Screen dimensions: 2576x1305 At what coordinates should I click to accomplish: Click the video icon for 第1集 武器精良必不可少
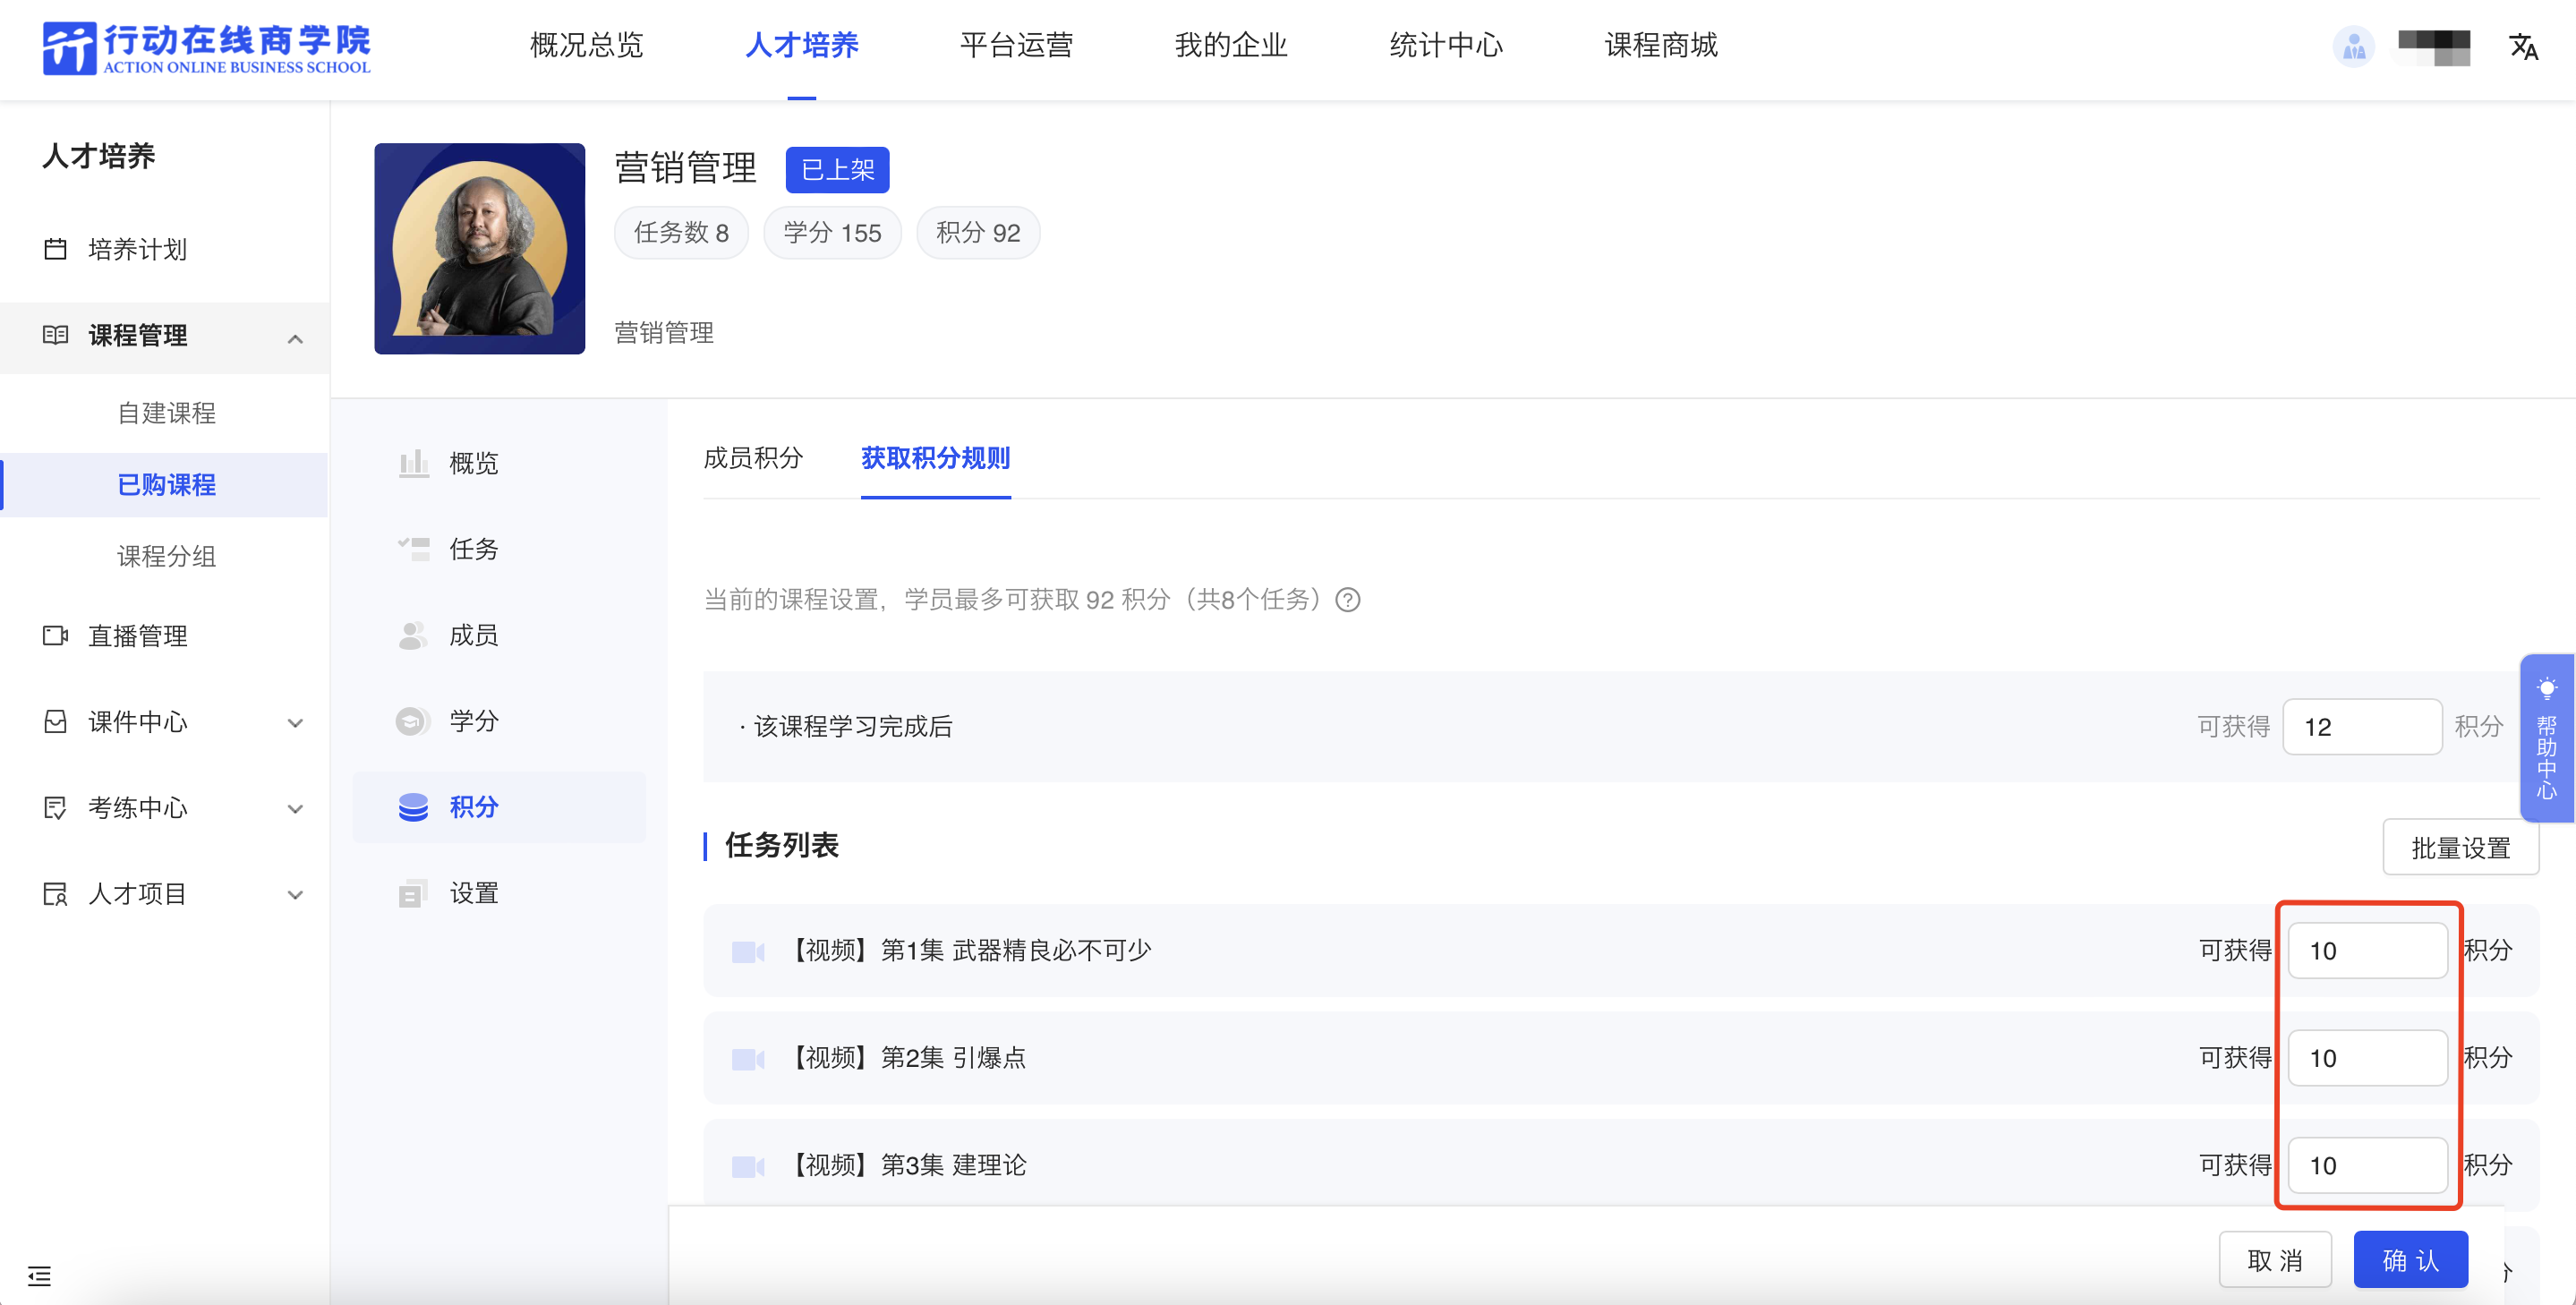click(748, 951)
